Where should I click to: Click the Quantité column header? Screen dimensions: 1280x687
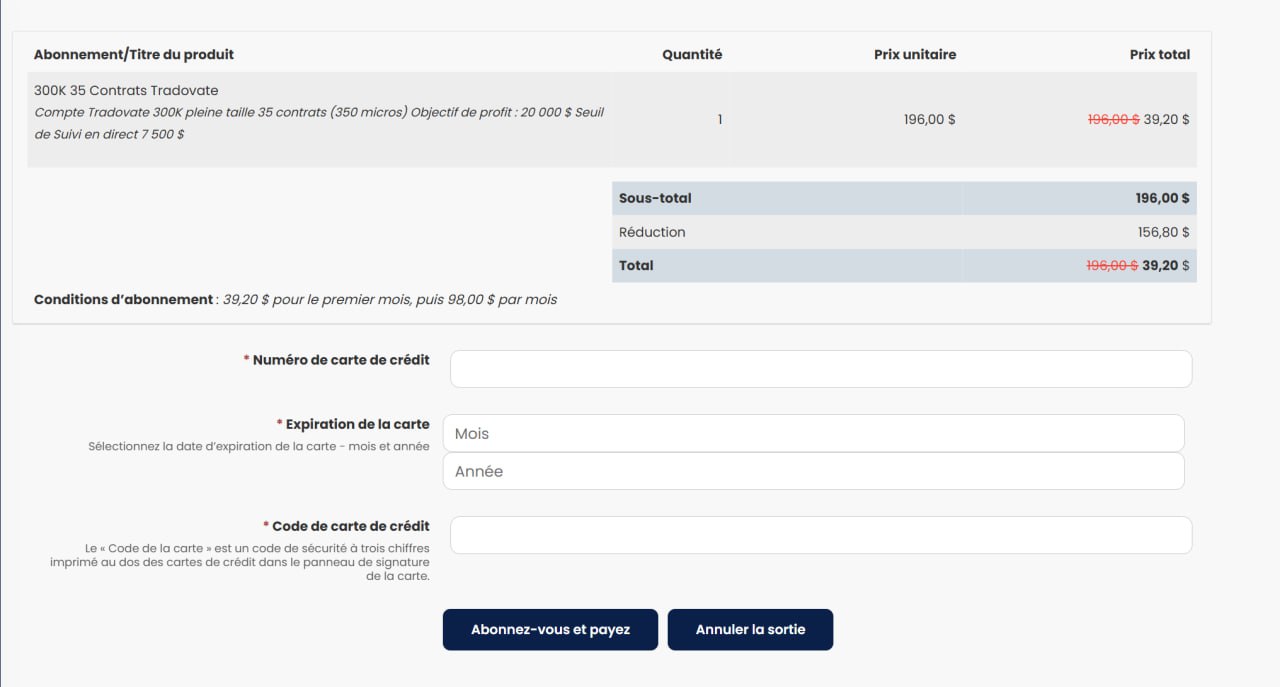[x=692, y=54]
